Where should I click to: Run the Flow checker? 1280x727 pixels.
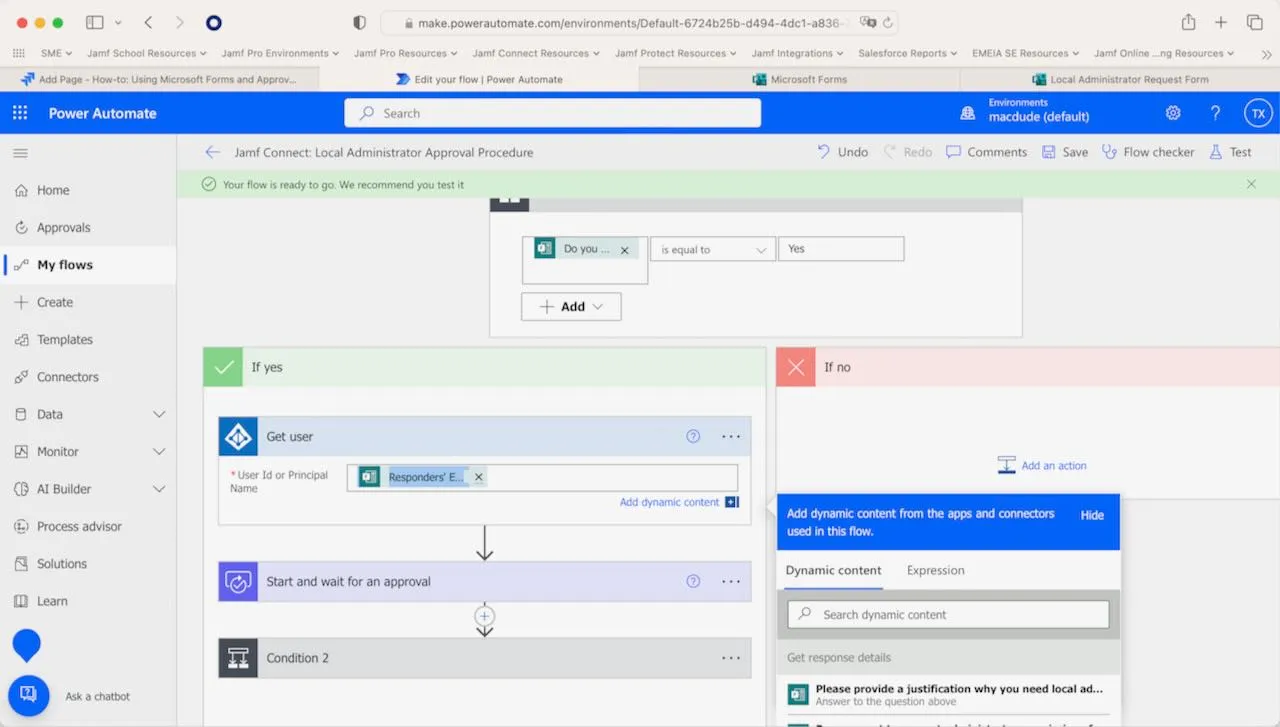click(x=1148, y=151)
